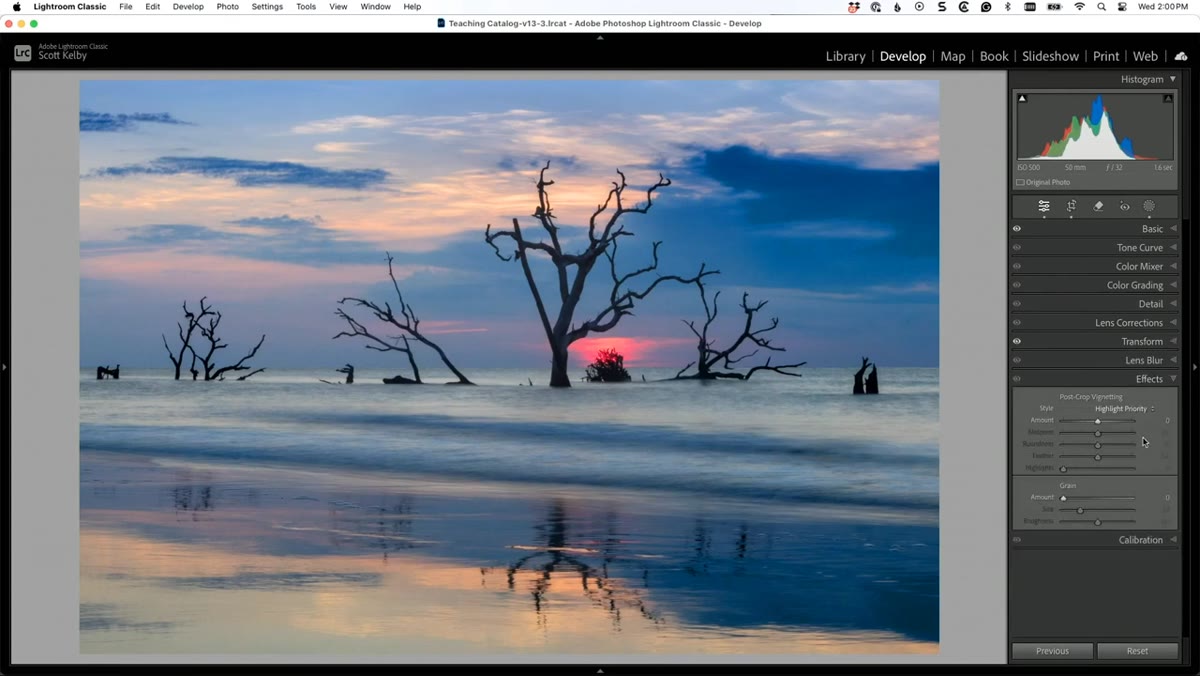This screenshot has height=676, width=1200.
Task: Open the Photo menu
Action: (x=228, y=7)
